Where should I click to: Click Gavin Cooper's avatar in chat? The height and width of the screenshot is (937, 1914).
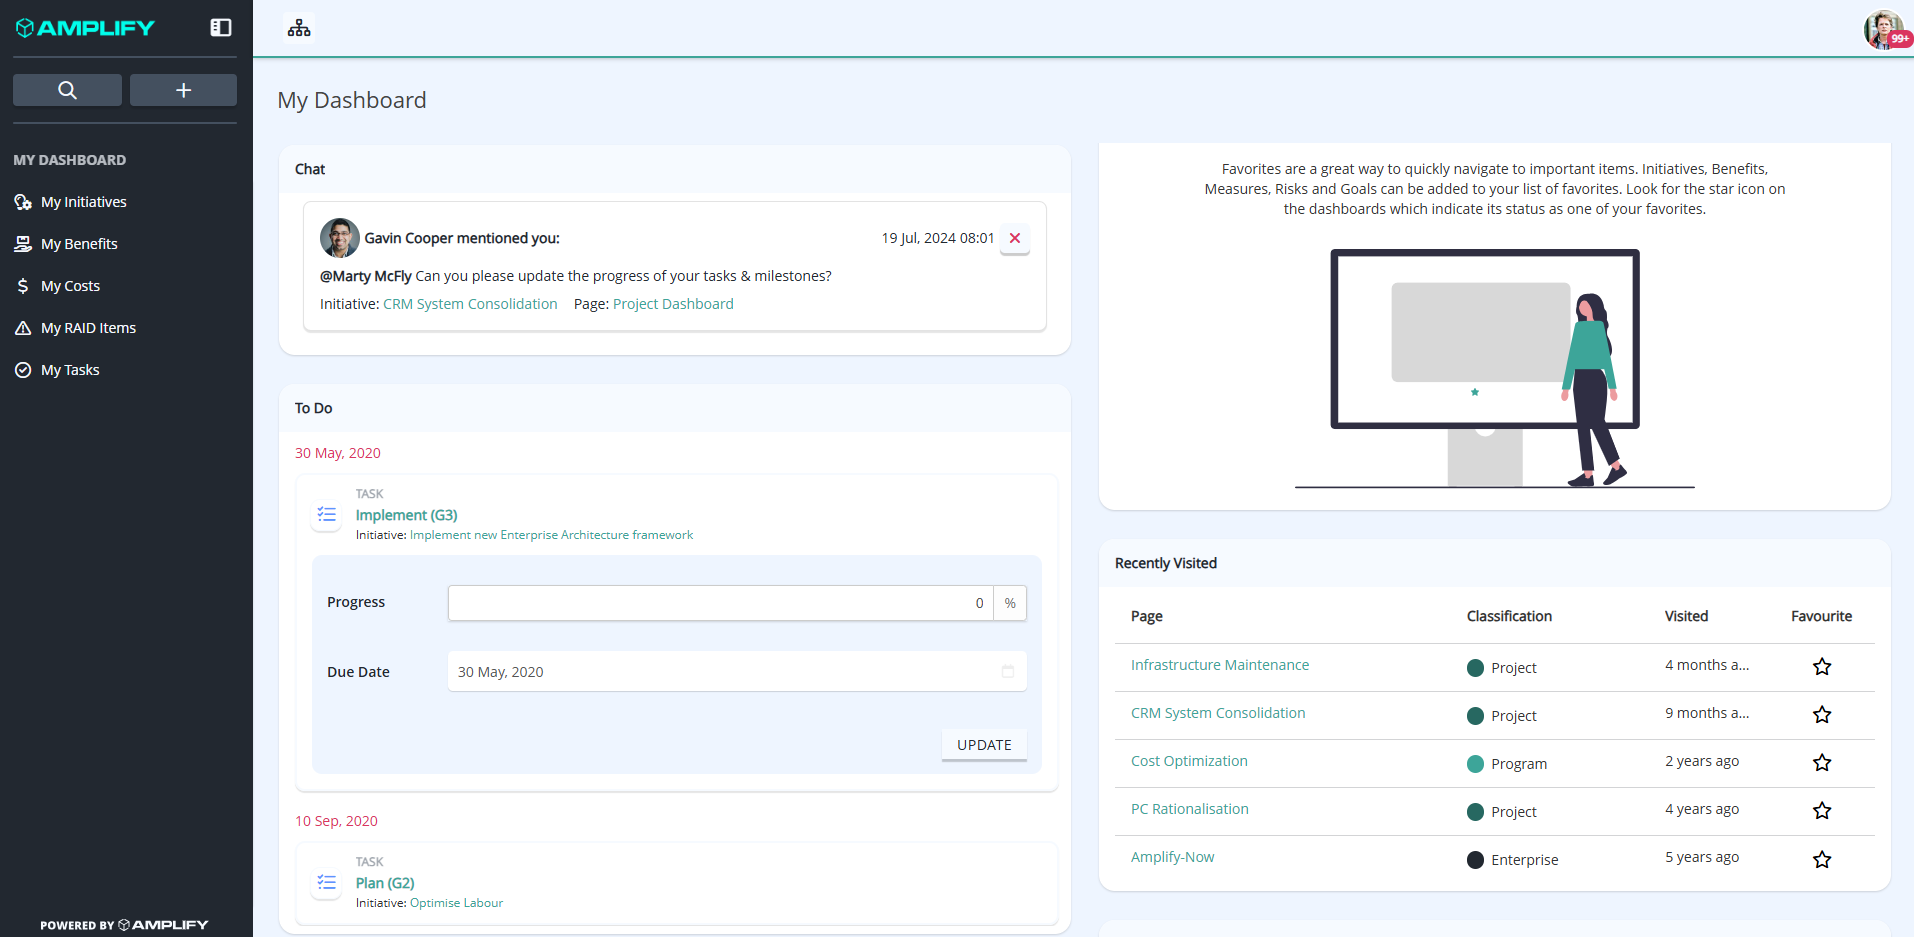(x=340, y=238)
